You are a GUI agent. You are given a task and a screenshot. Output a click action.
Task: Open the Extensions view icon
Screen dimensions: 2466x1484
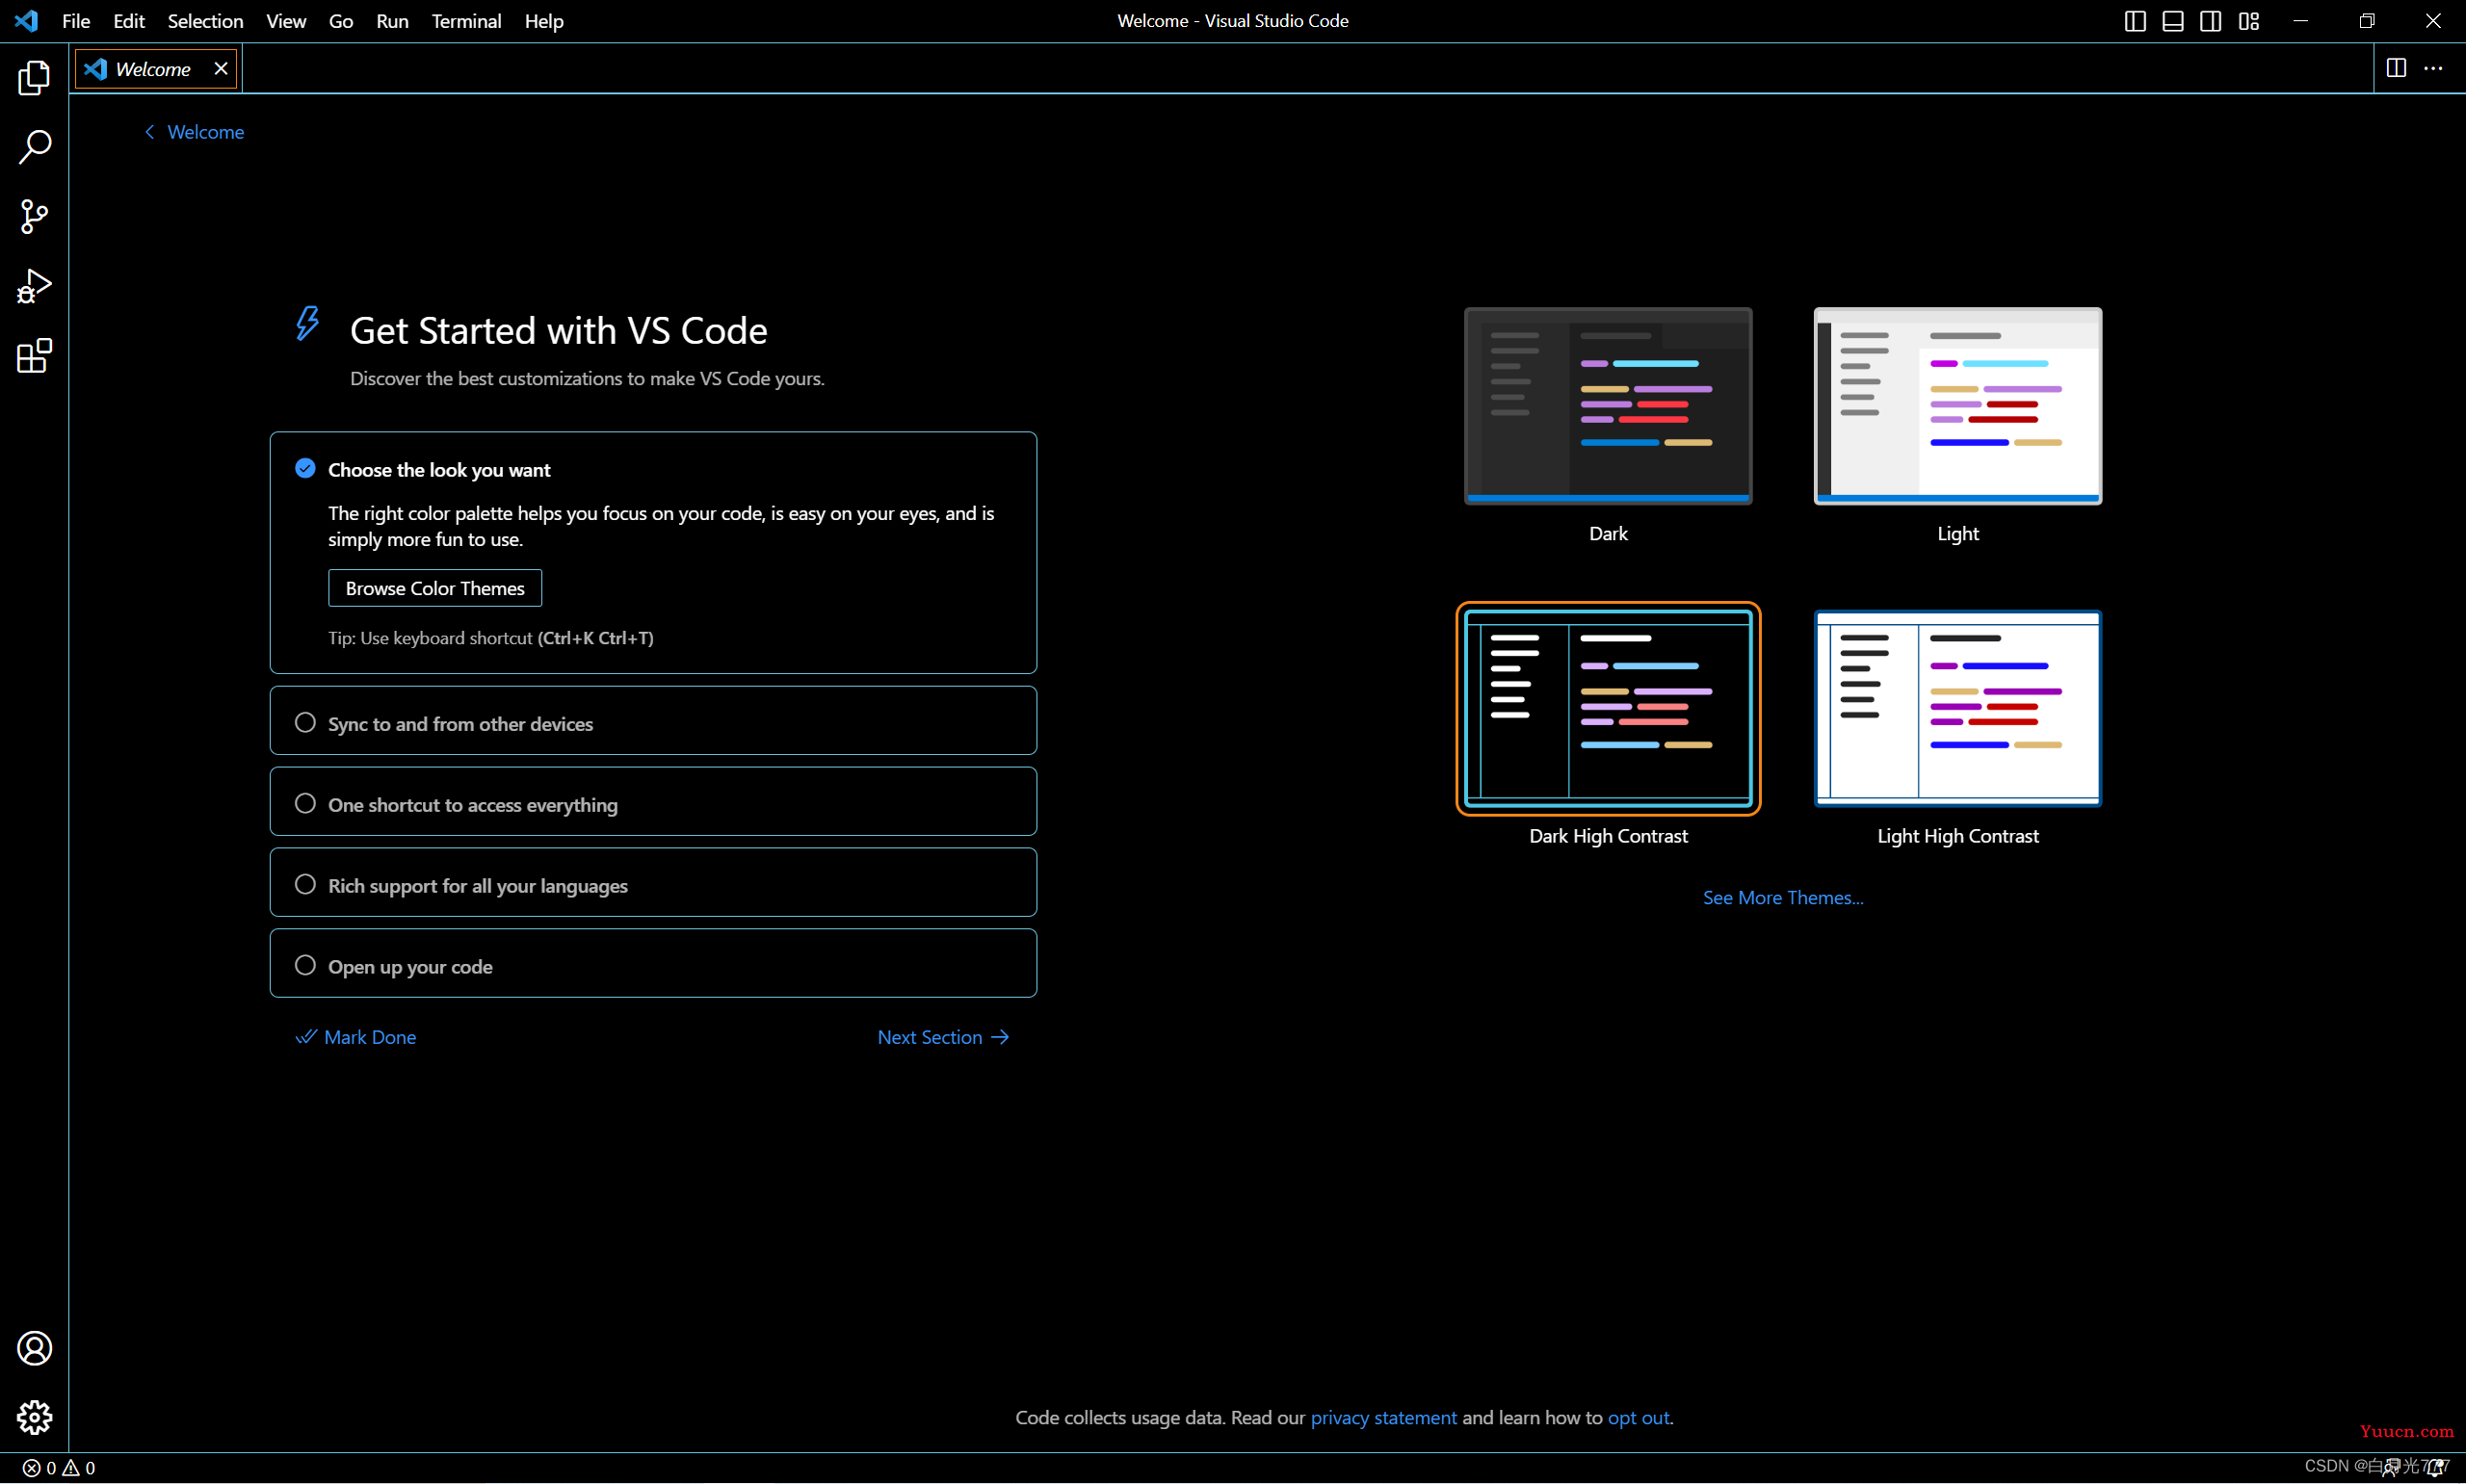click(34, 356)
